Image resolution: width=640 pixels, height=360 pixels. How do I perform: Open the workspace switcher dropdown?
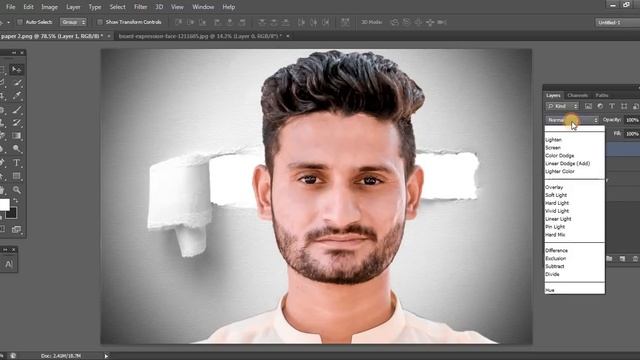[x=617, y=22]
